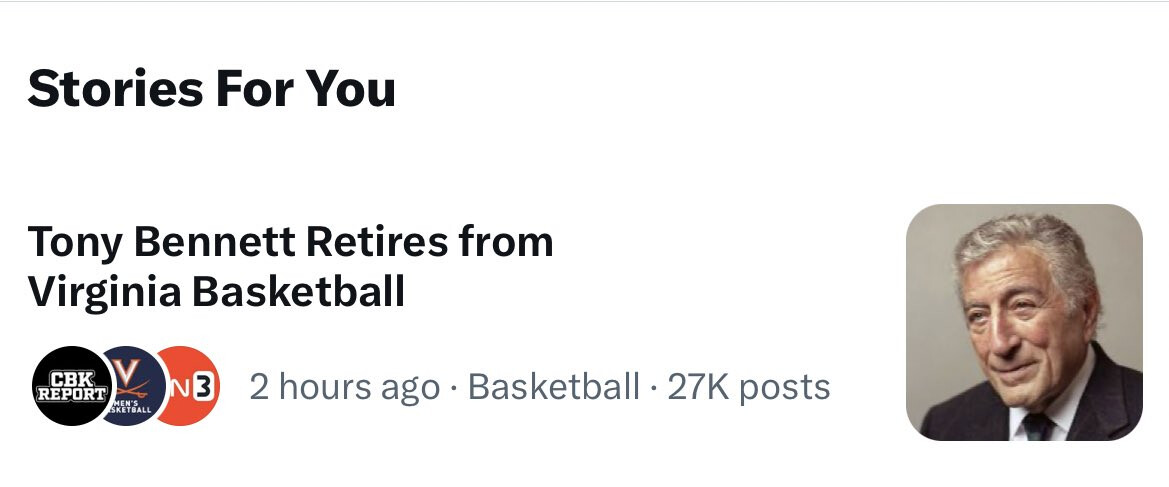The height and width of the screenshot is (487, 1169).
Task: Click the CBK Report profile avatar
Action: [70, 386]
